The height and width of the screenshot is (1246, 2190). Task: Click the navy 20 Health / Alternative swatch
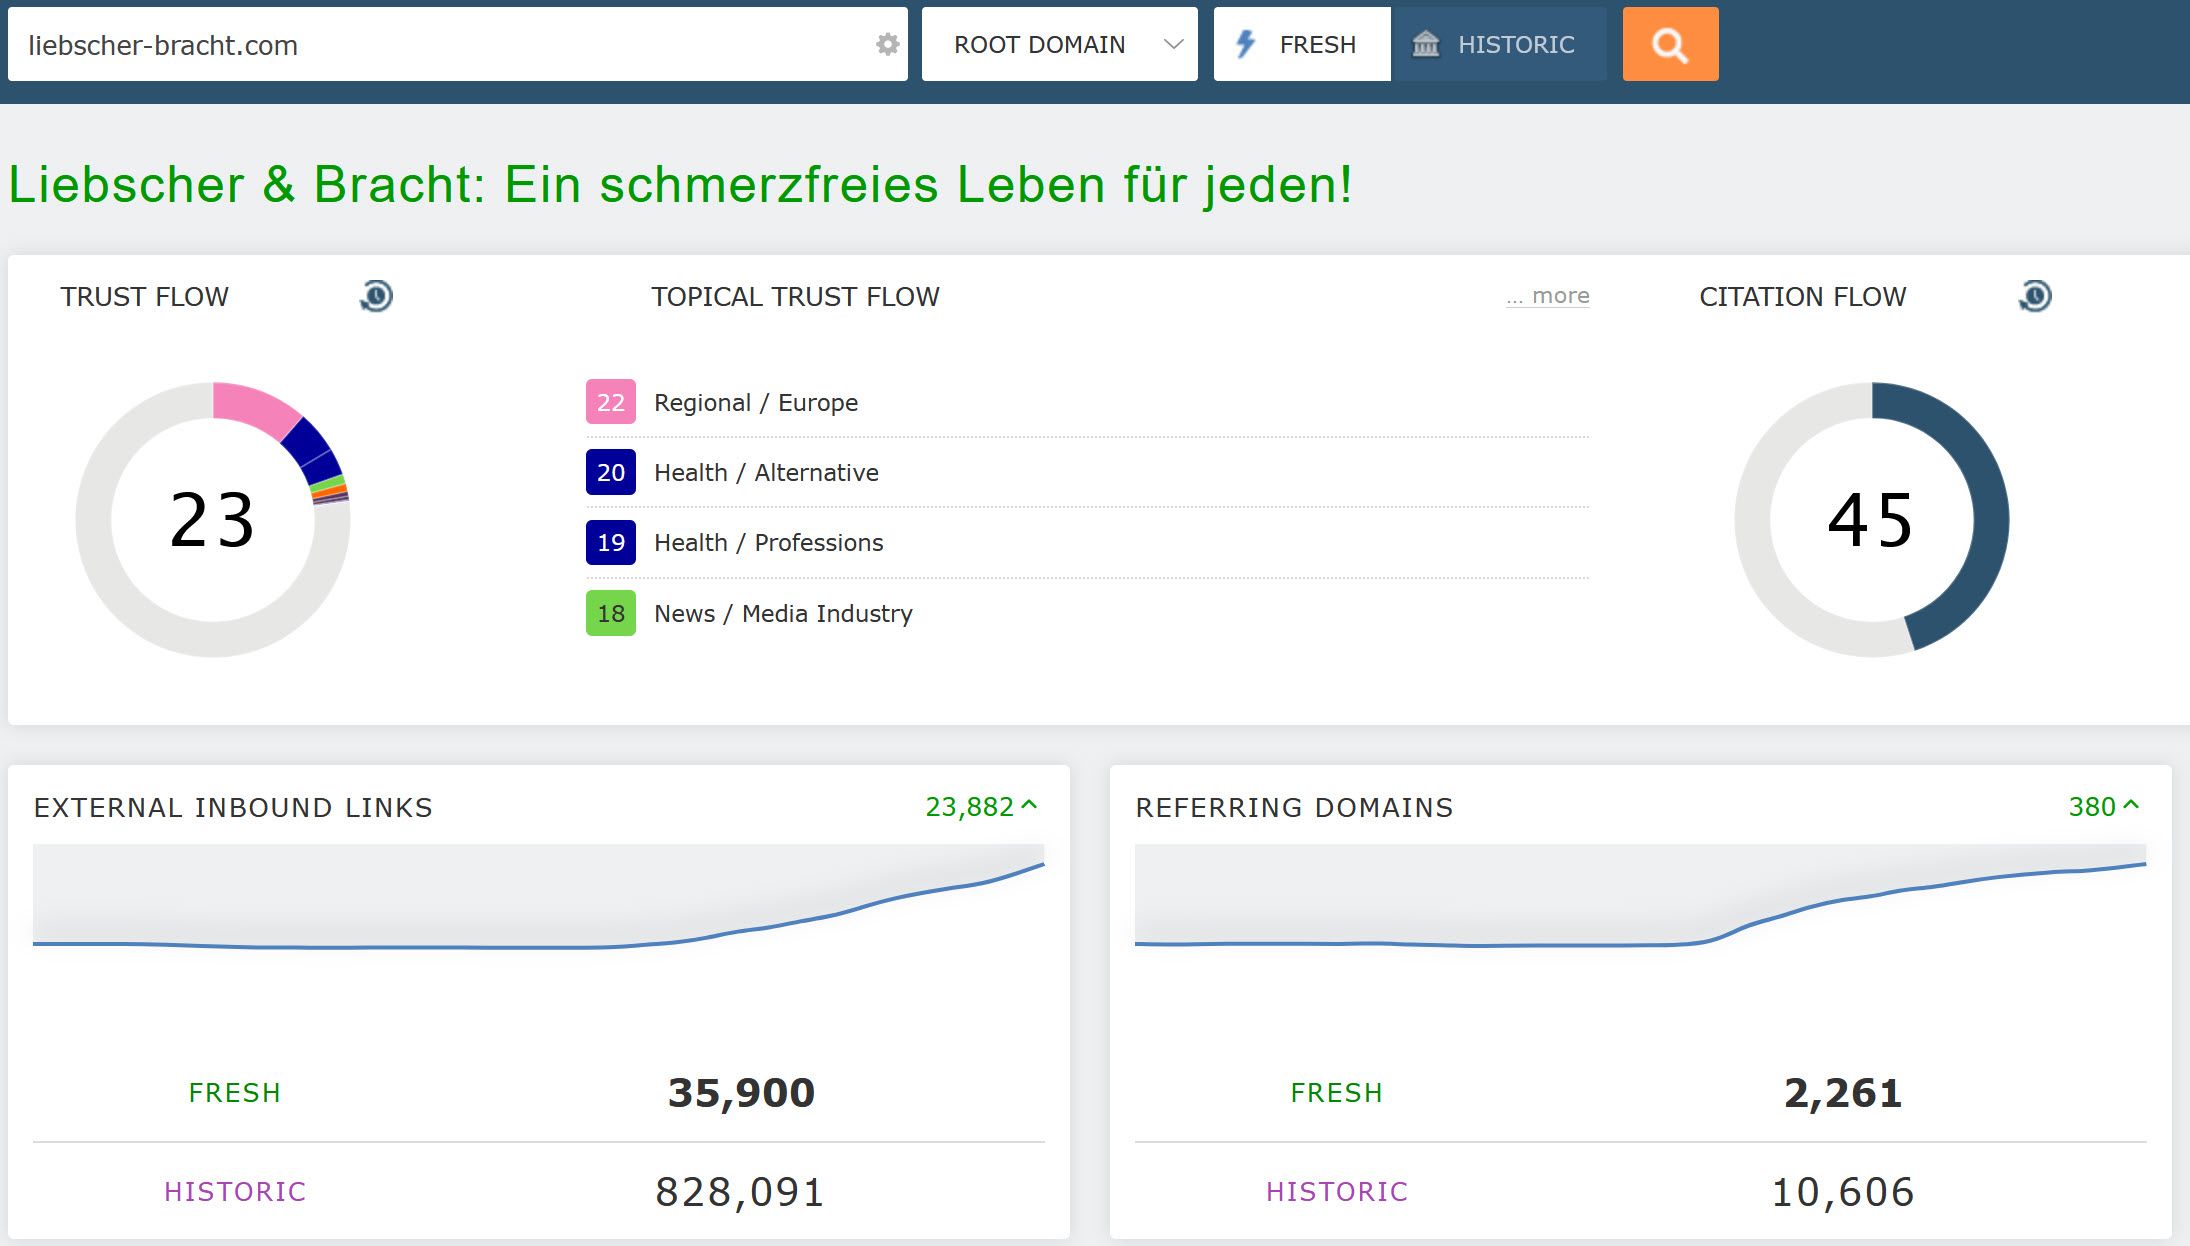pos(611,472)
